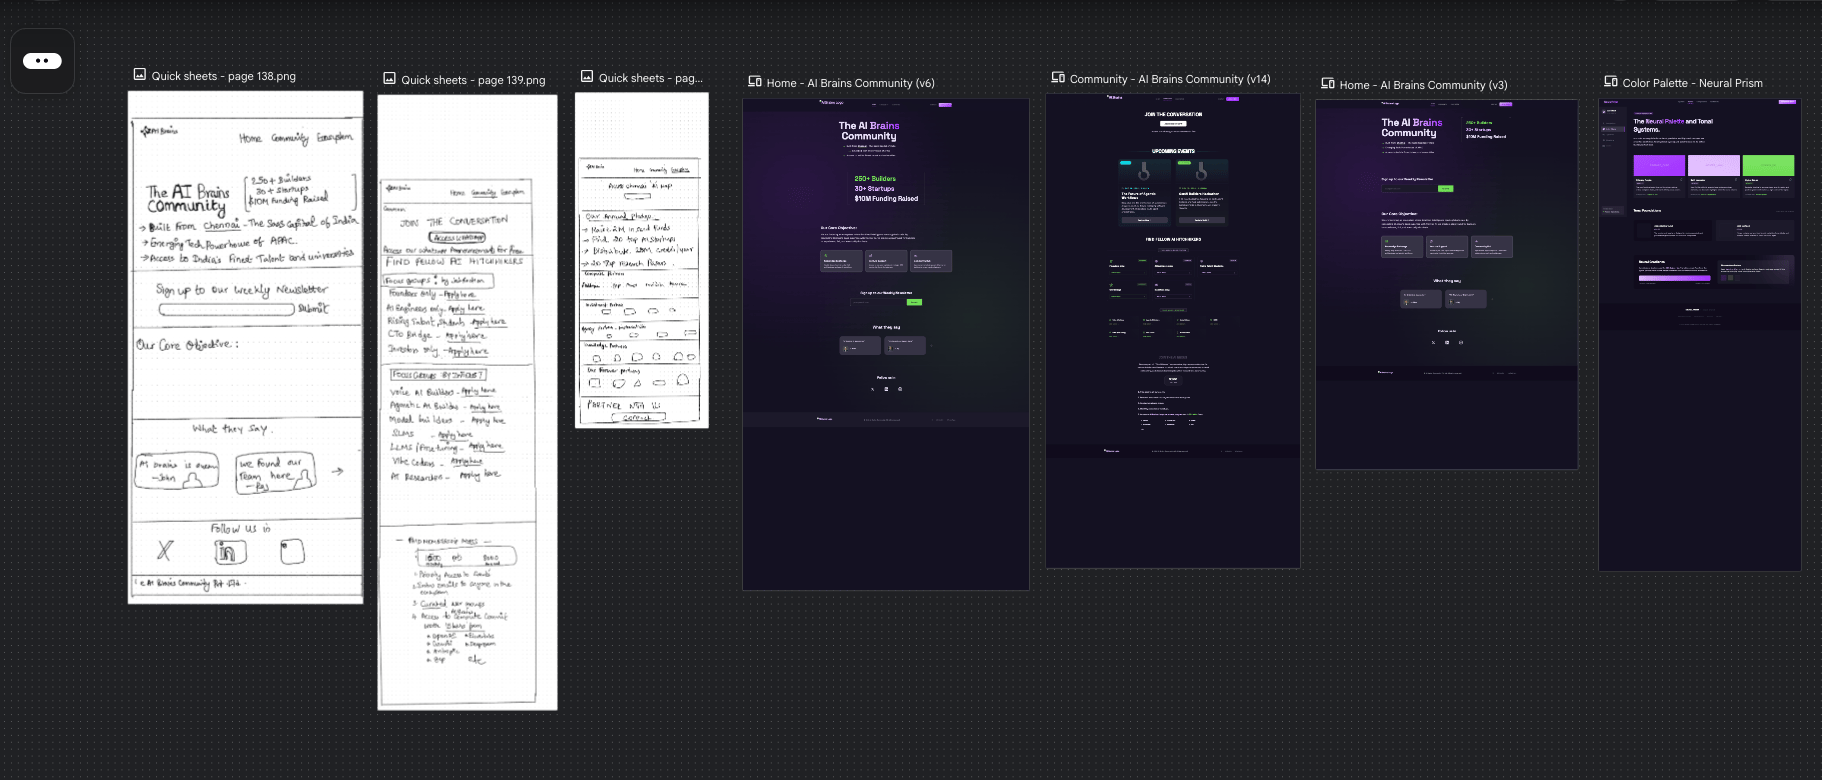Click image icon beside truncated 'Quick sheets - pag...' label
This screenshot has height=780, width=1822.
587,77
